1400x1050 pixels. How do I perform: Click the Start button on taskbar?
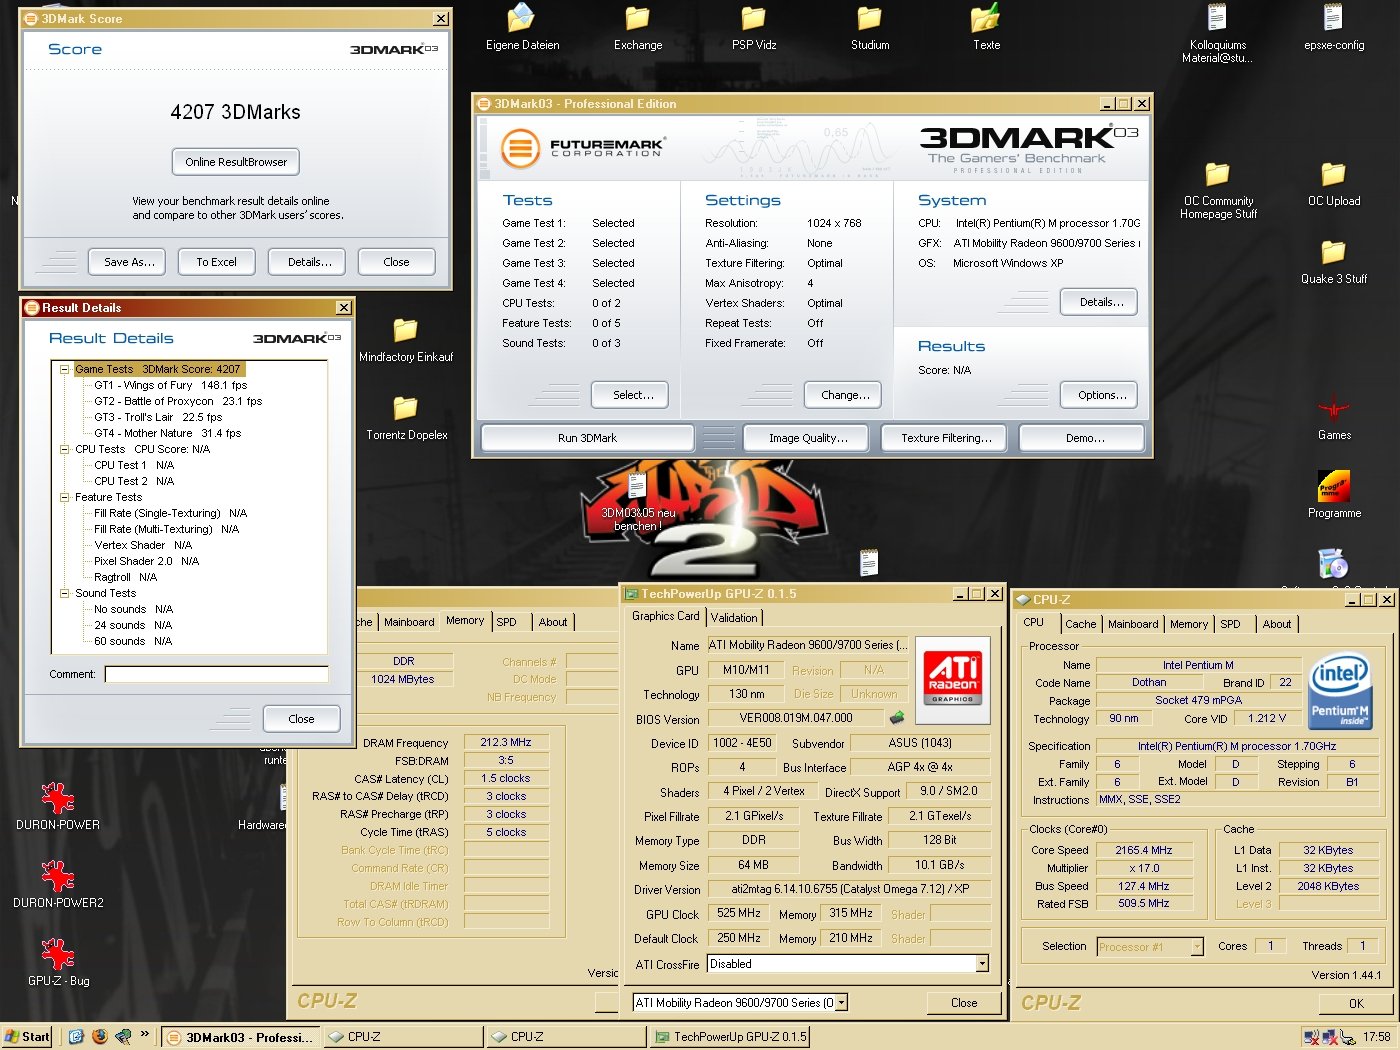27,1036
